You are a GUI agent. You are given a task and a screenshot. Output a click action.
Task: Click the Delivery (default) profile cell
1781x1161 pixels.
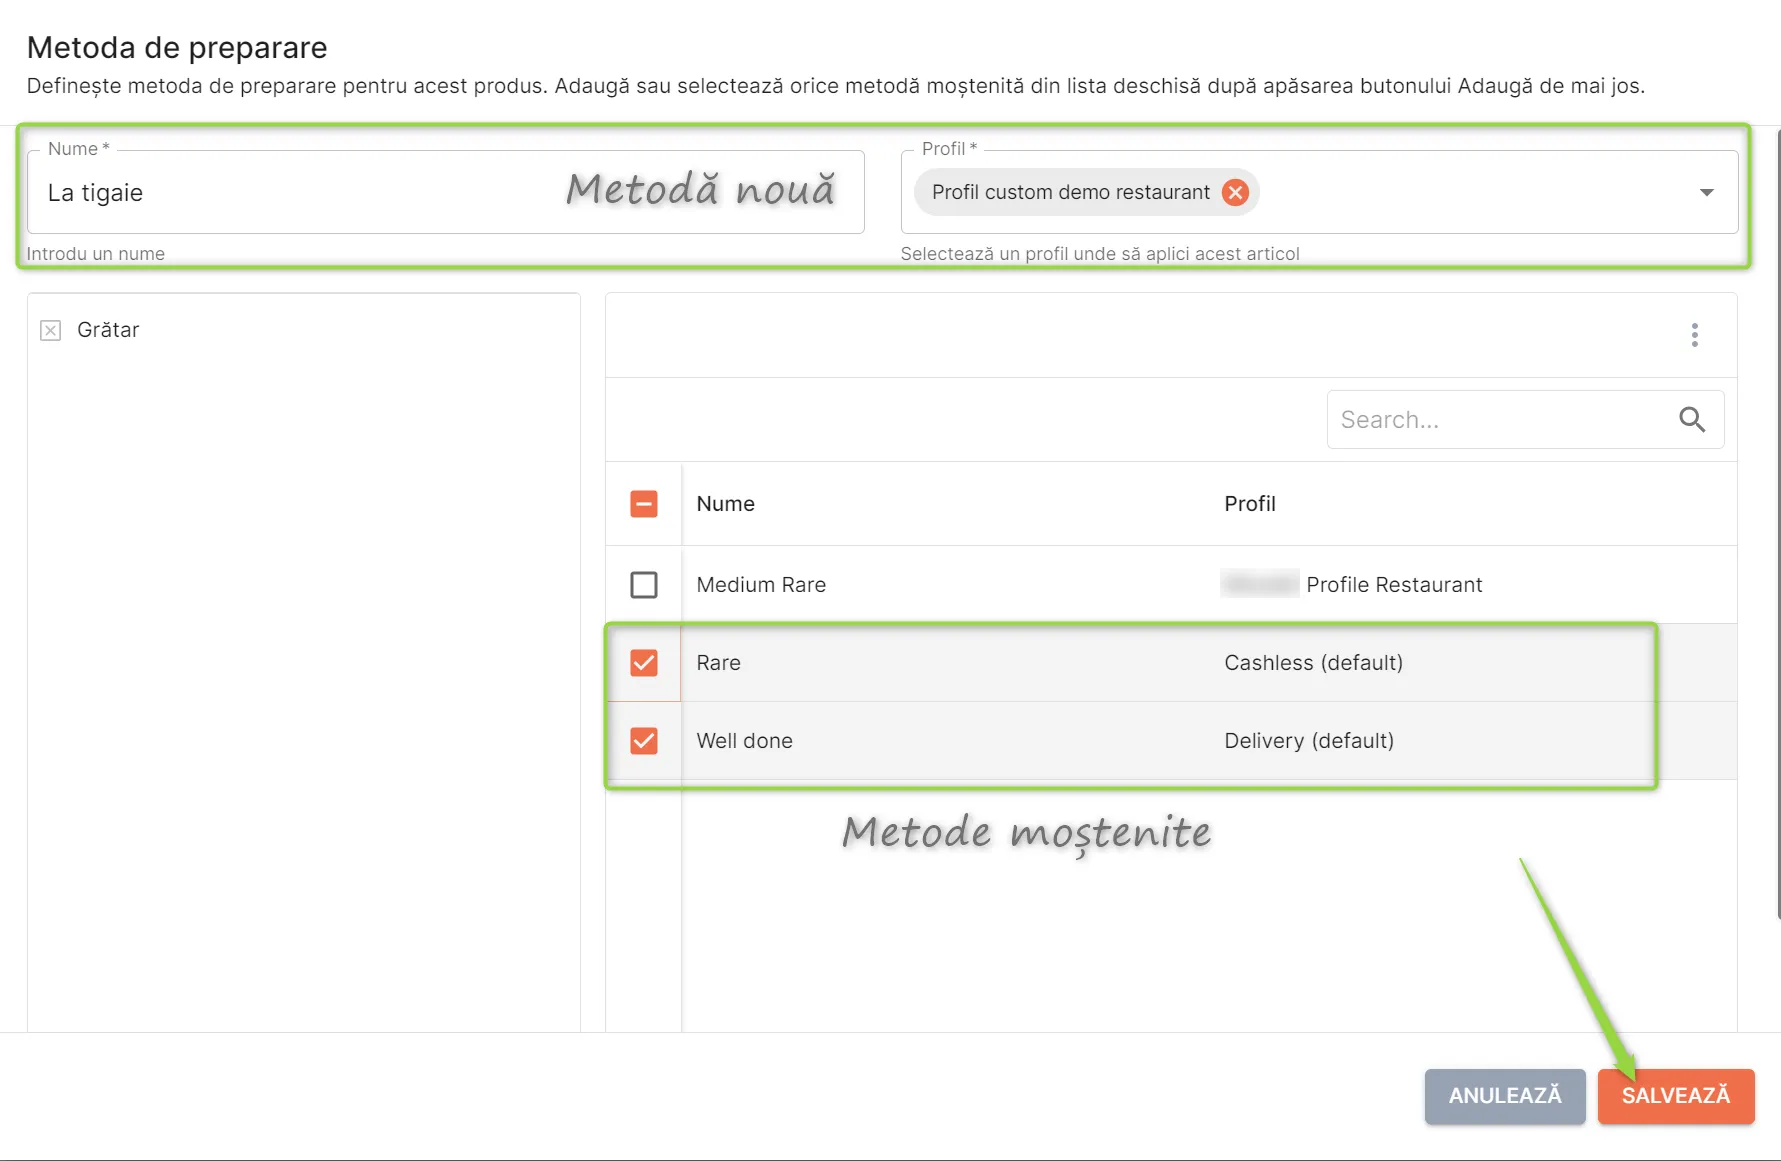(1309, 741)
